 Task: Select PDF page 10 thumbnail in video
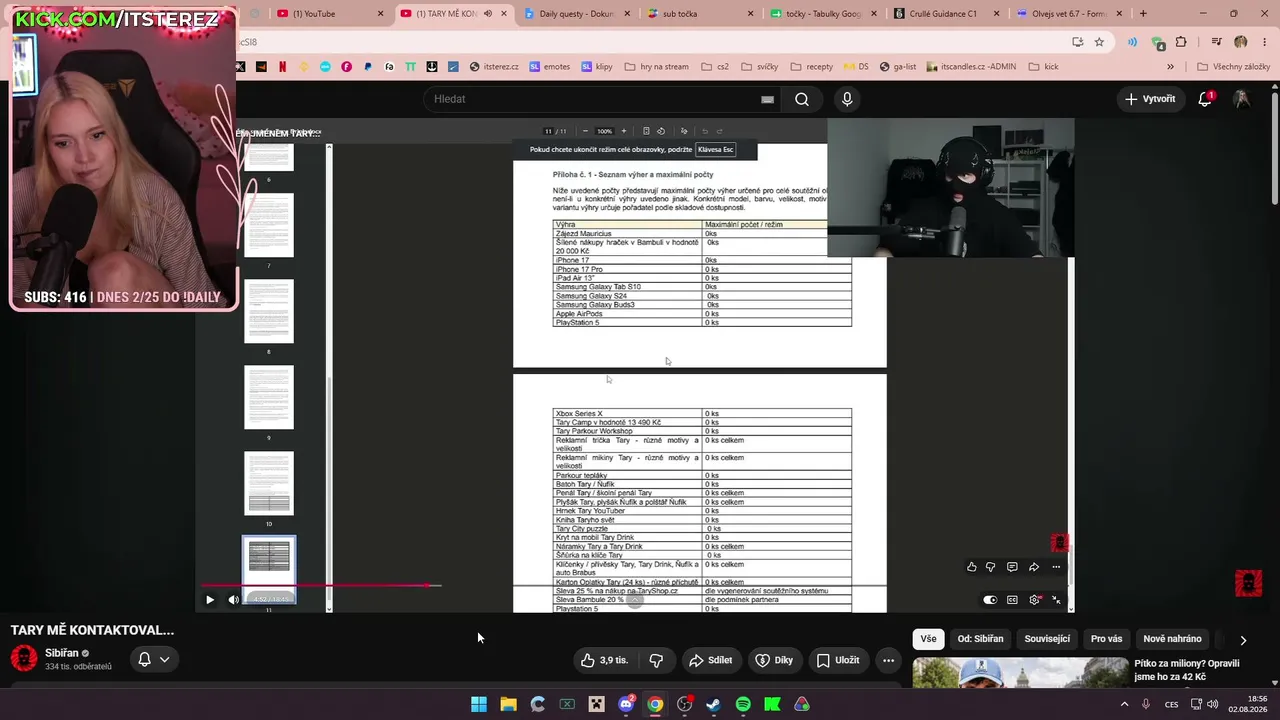tap(269, 483)
